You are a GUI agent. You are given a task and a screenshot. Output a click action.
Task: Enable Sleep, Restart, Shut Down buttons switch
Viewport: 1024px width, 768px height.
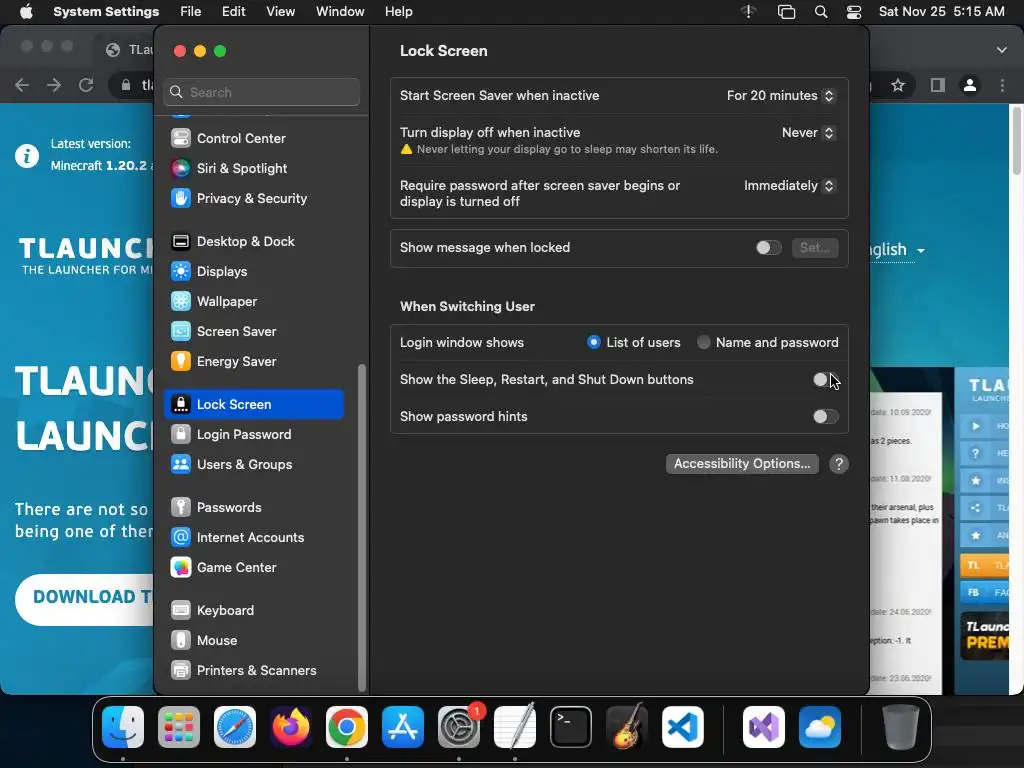[x=825, y=380]
